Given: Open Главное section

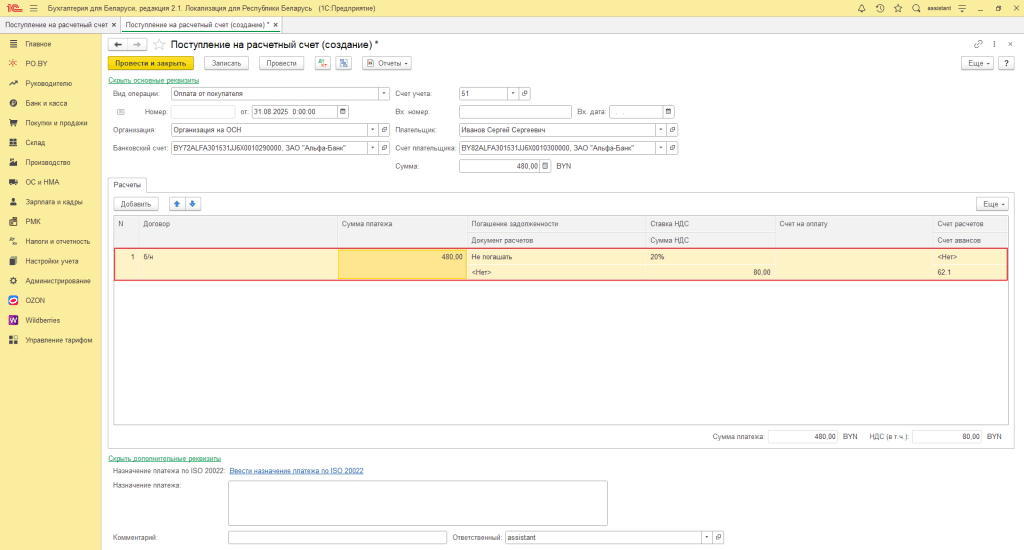Looking at the screenshot, I should (x=38, y=44).
